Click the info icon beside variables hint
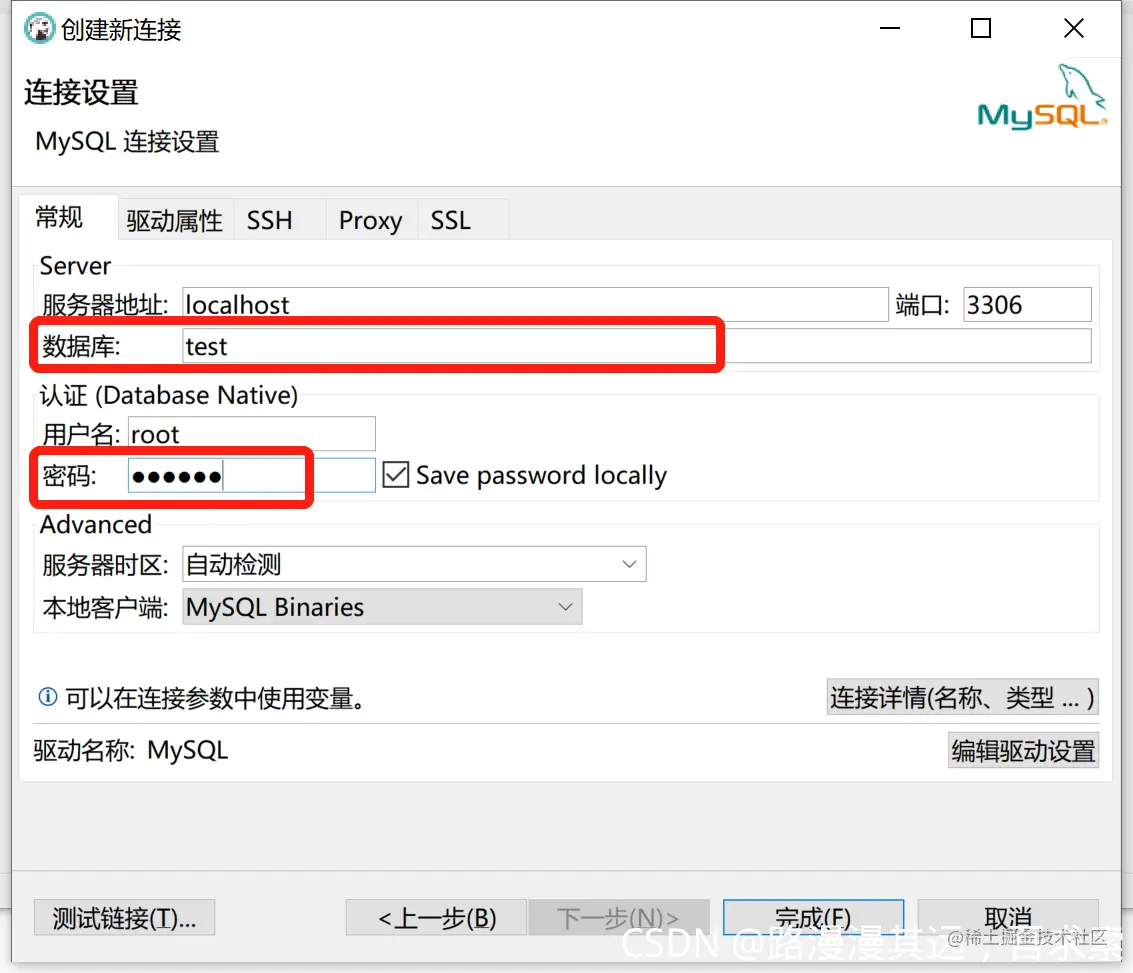 pos(47,698)
